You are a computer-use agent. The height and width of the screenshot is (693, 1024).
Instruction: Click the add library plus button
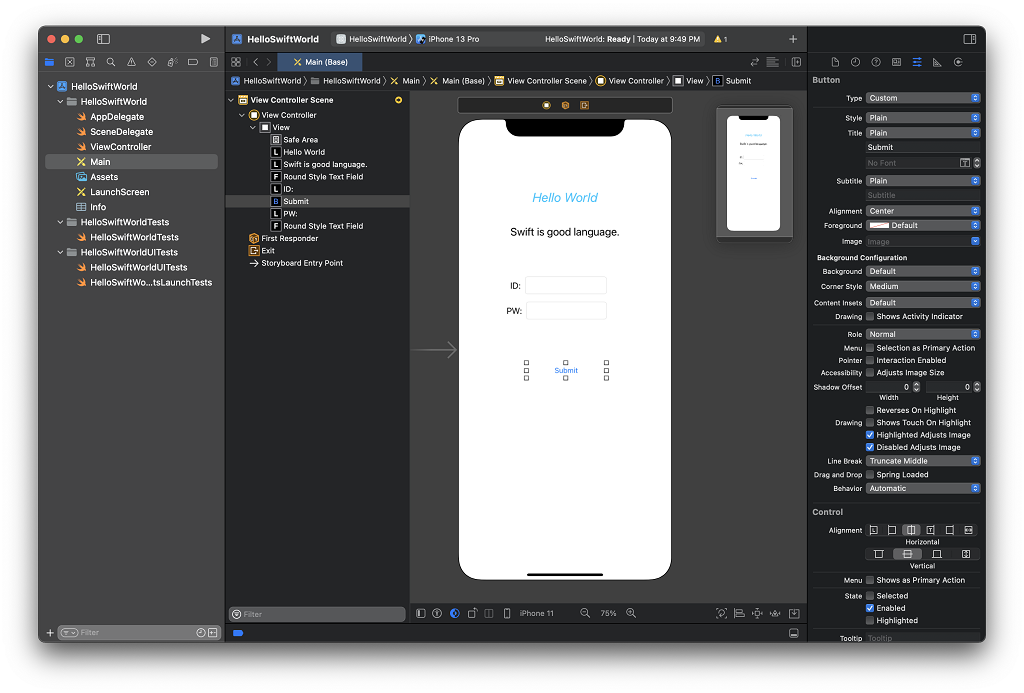click(x=793, y=39)
